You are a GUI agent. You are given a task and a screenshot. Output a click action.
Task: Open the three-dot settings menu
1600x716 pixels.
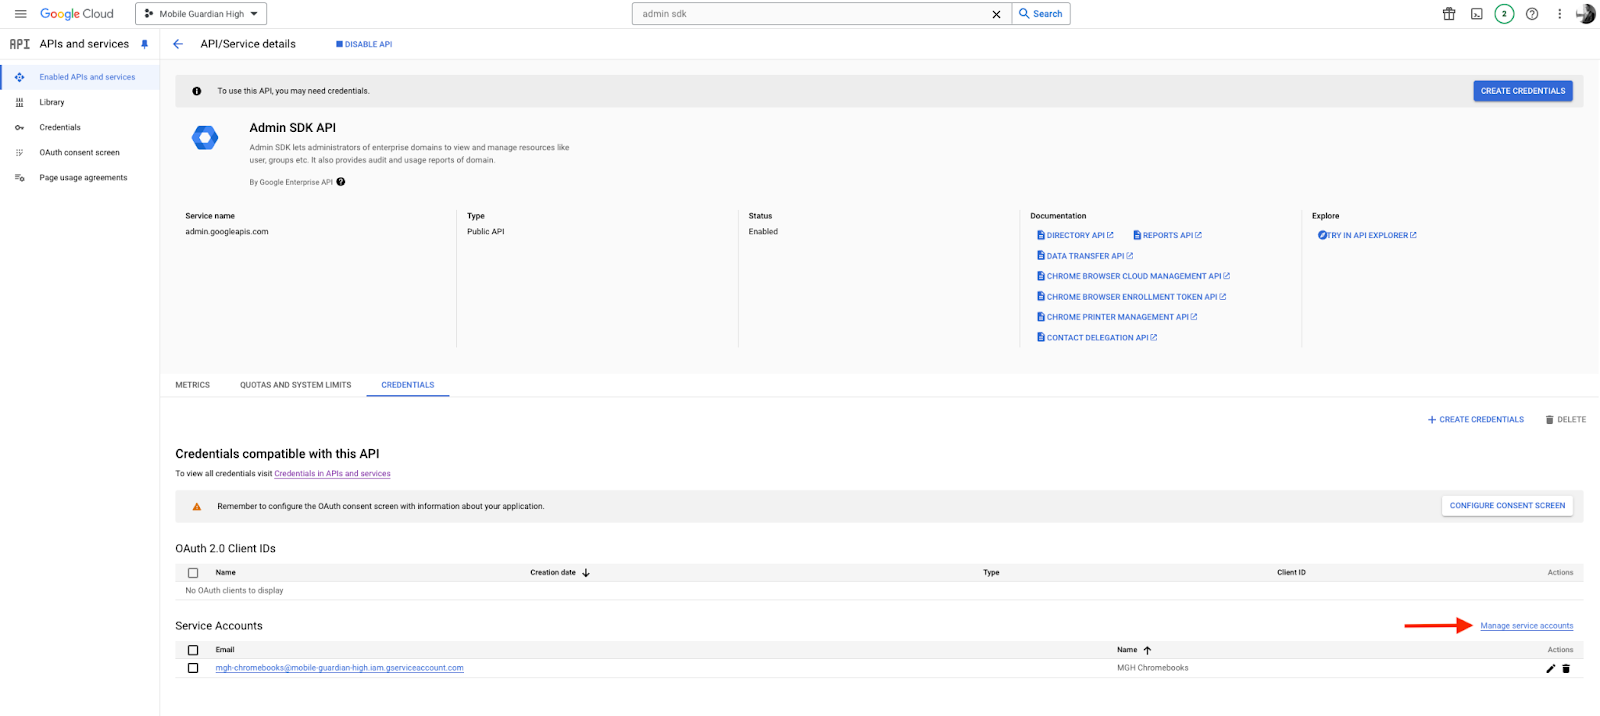click(x=1559, y=14)
